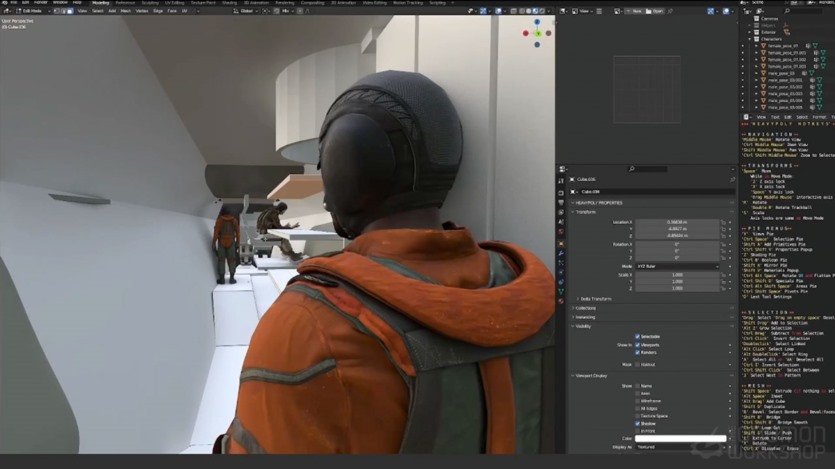Click the image editor View menu

coord(584,11)
